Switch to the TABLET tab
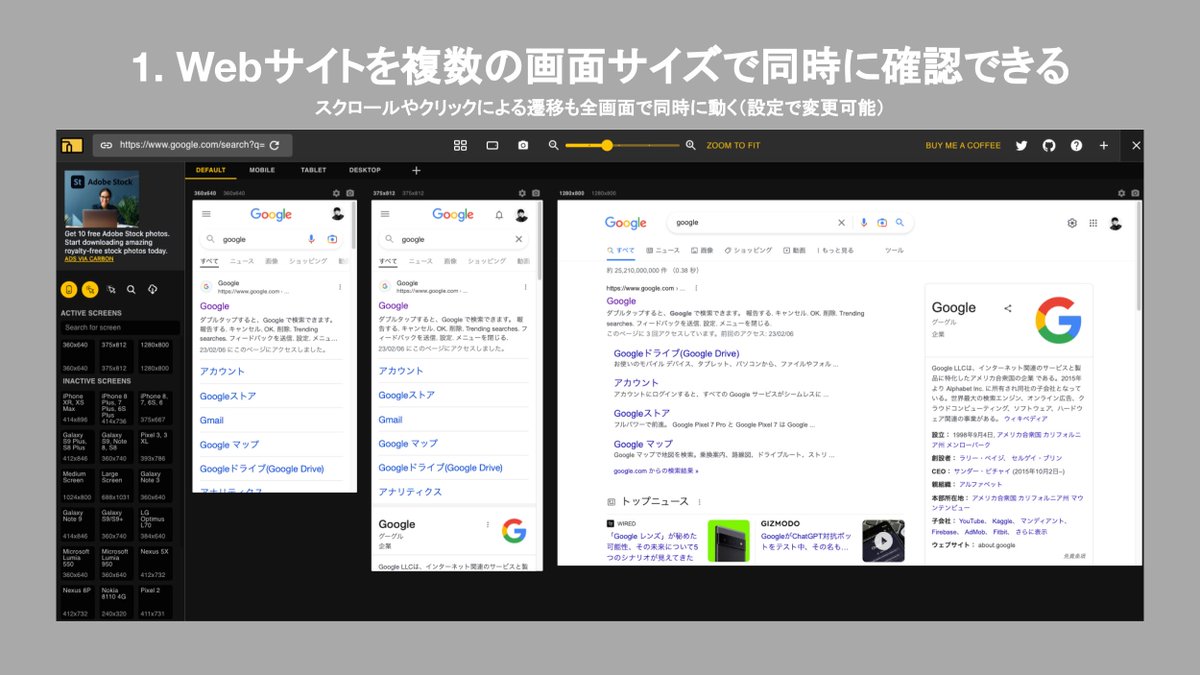1200x675 pixels. 314,170
